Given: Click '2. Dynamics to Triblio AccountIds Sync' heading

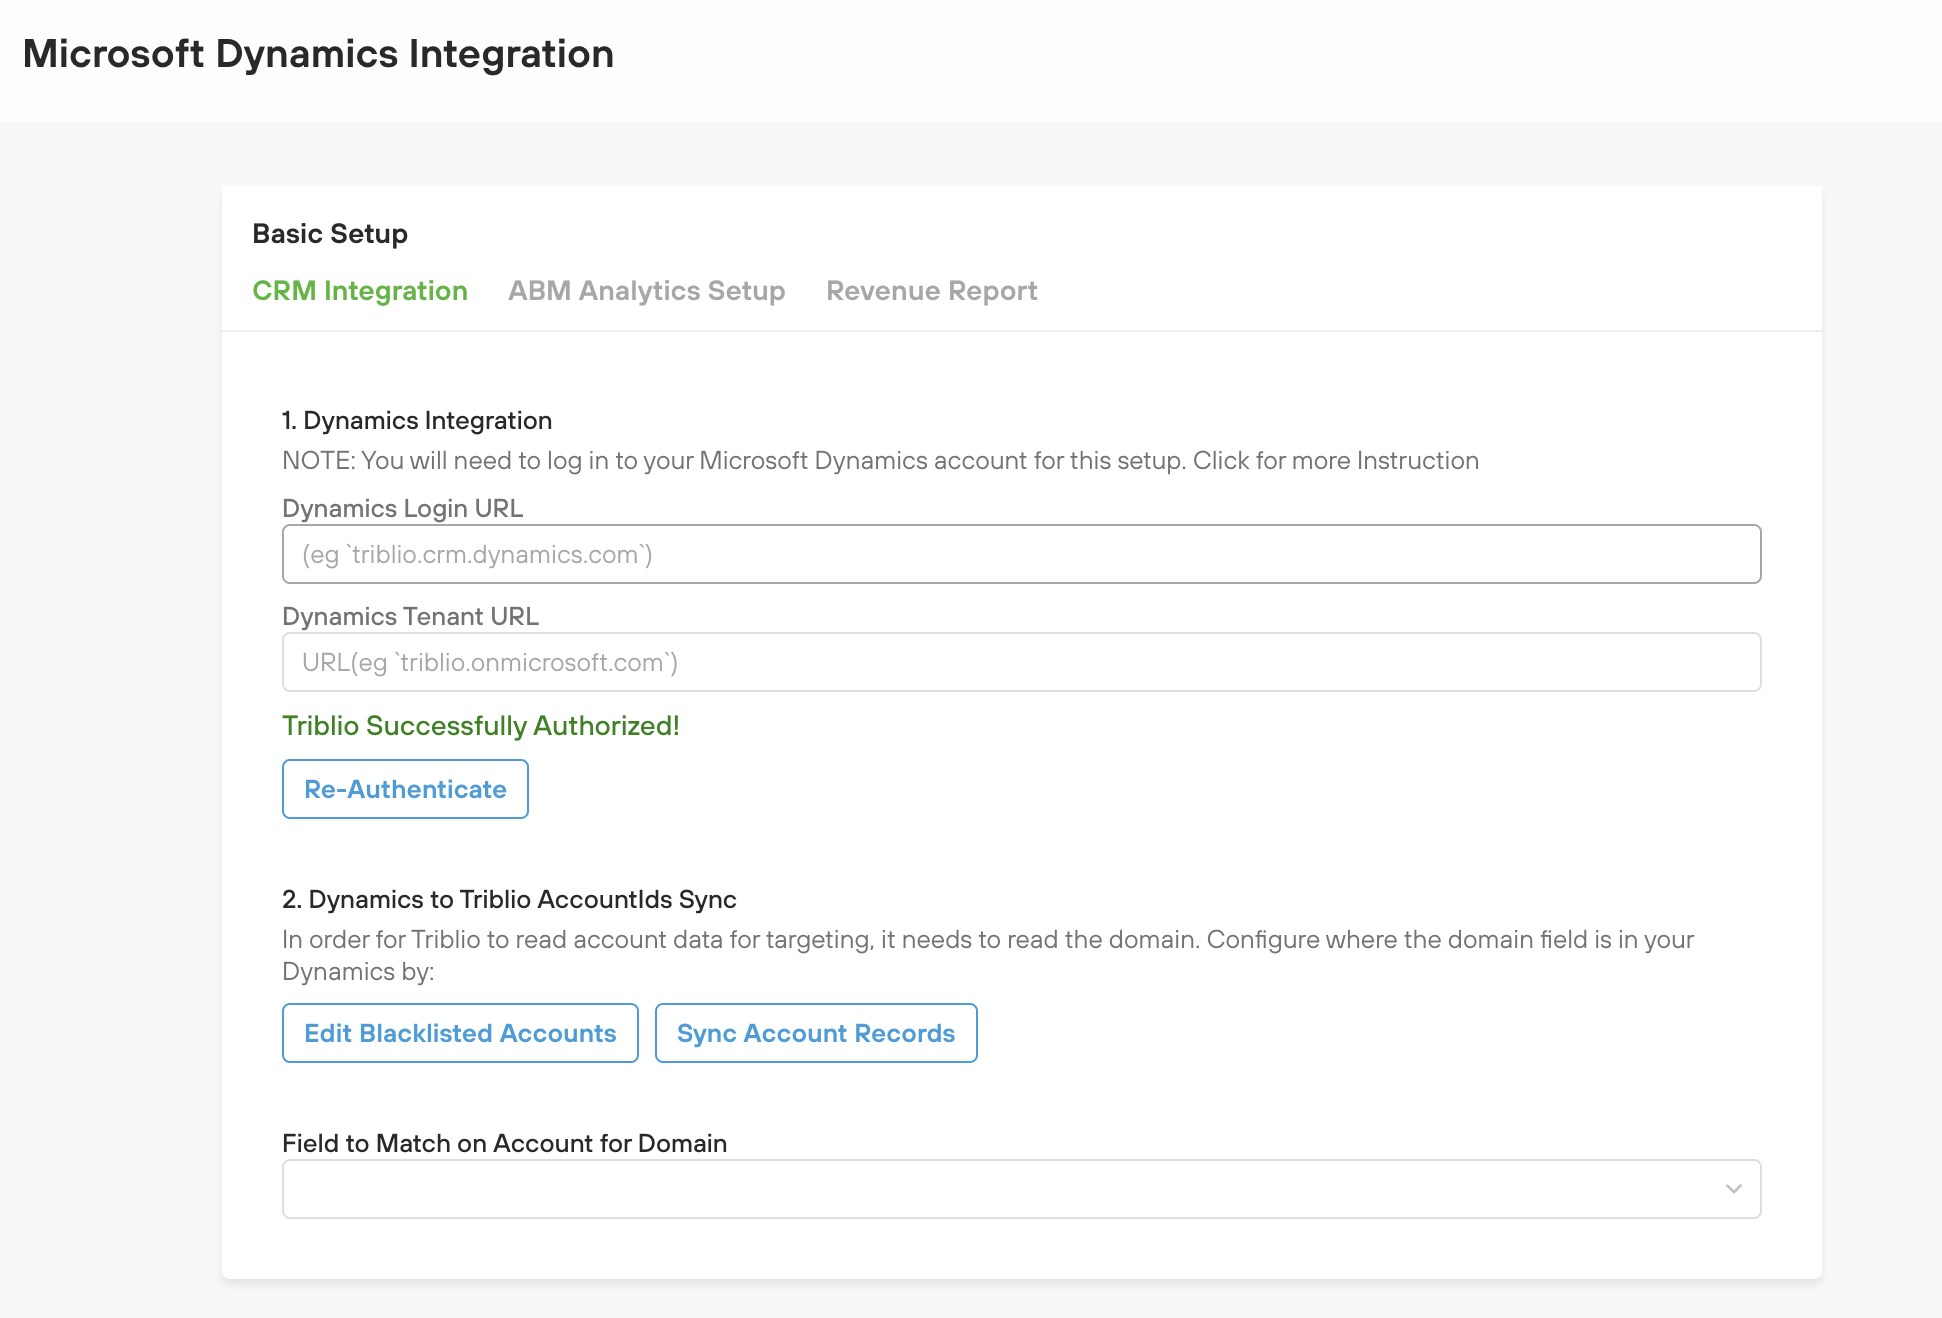Looking at the screenshot, I should (509, 900).
